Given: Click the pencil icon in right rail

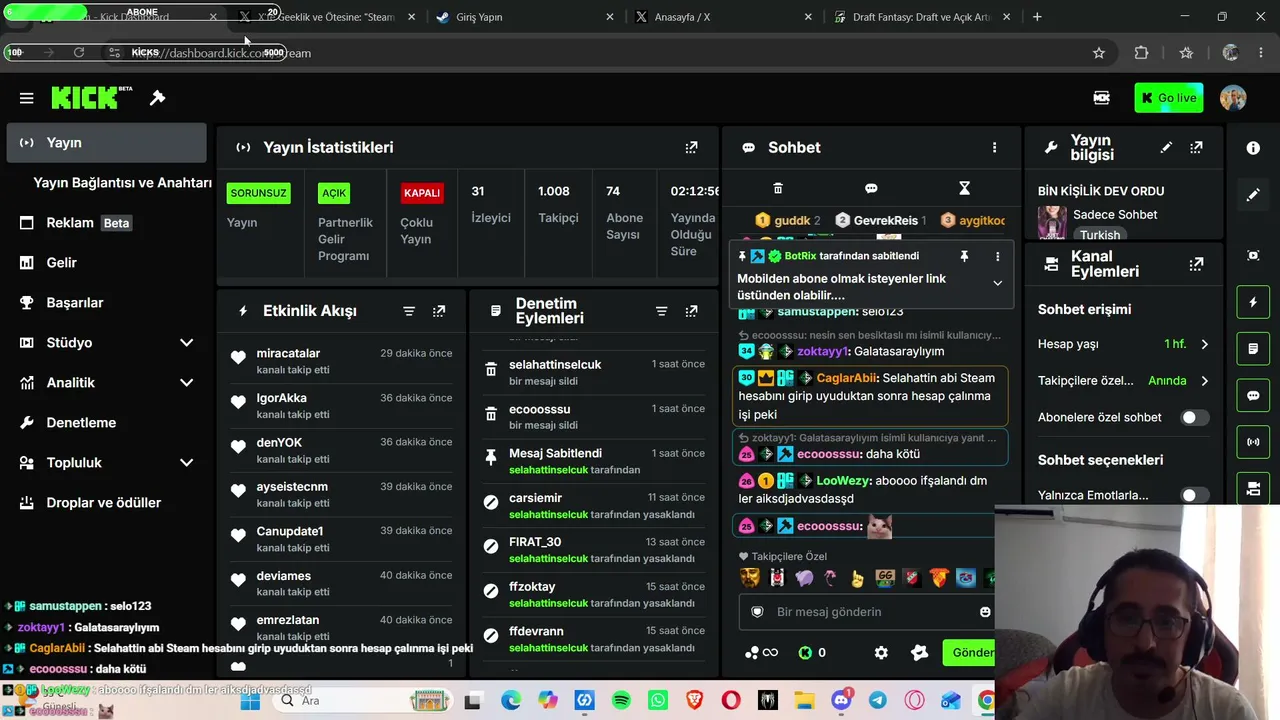Looking at the screenshot, I should tap(1253, 195).
